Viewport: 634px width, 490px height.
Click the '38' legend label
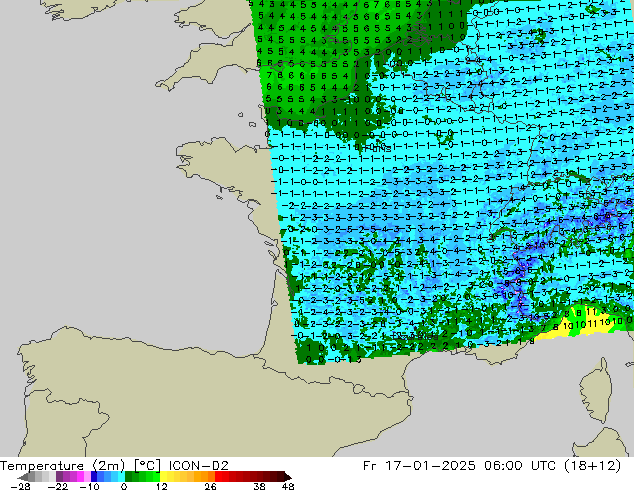(259, 486)
